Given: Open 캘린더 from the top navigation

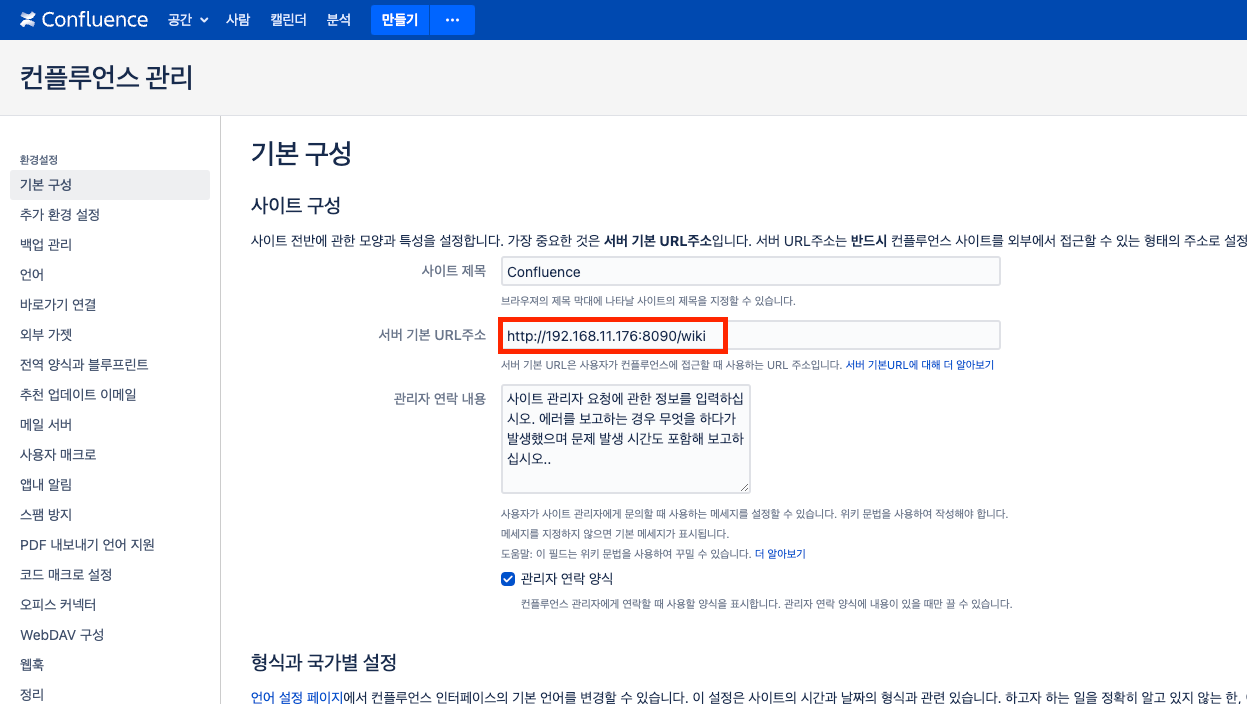Looking at the screenshot, I should (288, 20).
